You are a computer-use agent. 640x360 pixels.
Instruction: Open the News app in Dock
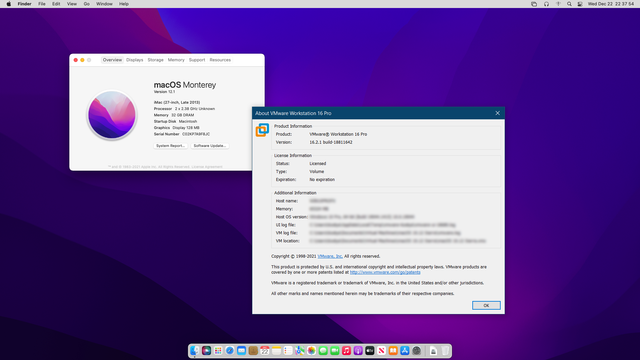point(381,351)
